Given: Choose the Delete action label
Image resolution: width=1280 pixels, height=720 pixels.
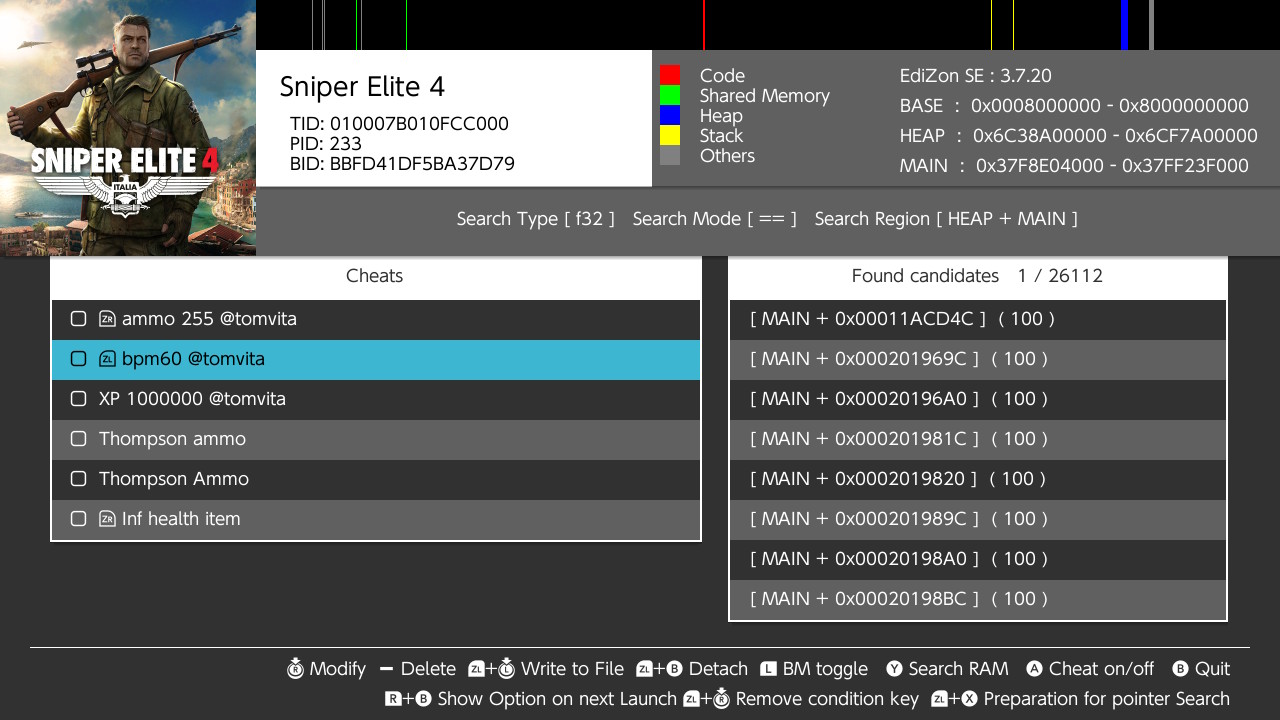Looking at the screenshot, I should click(428, 669).
